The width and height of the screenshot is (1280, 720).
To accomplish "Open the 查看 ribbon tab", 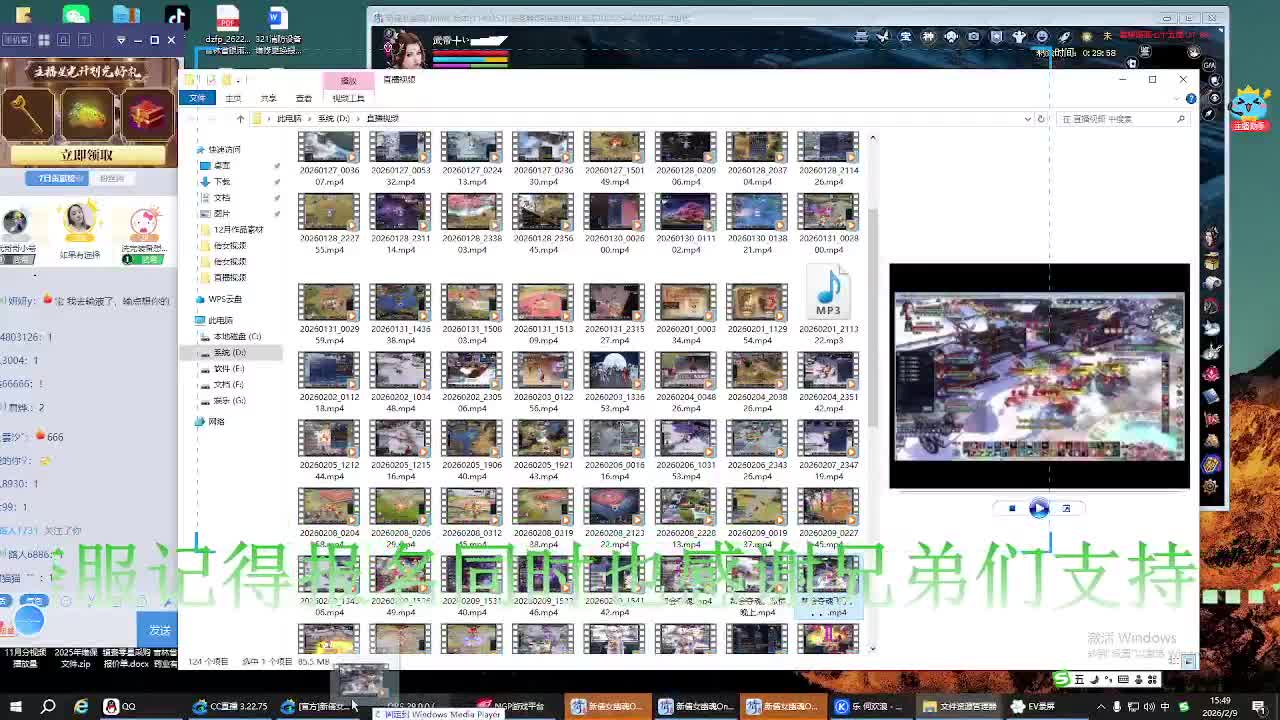I will coord(304,98).
